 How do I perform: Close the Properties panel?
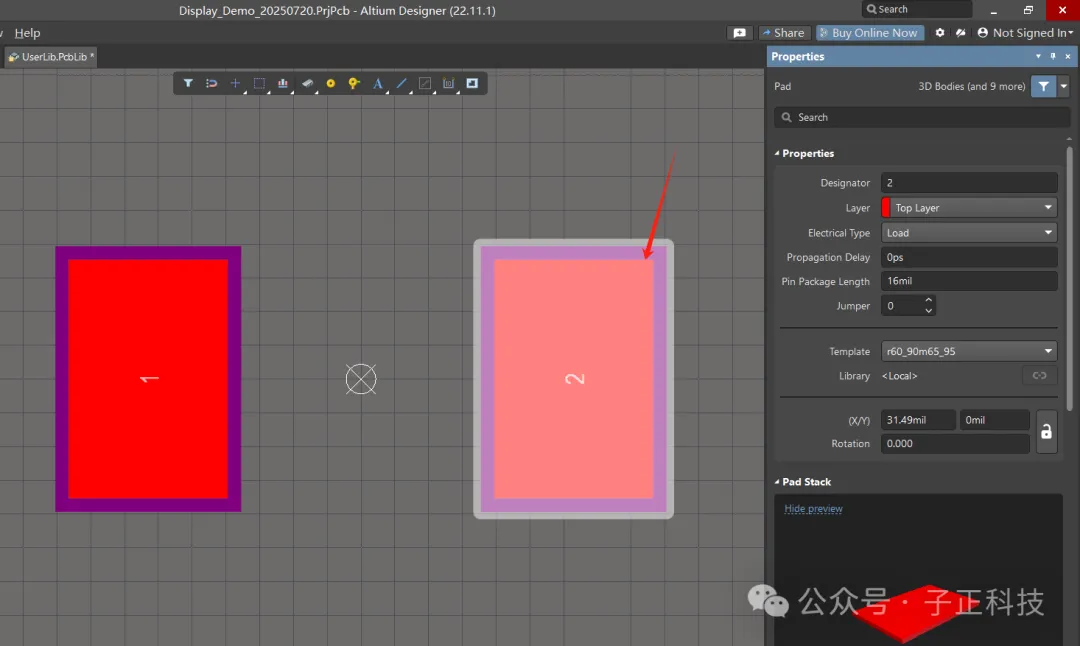click(1068, 56)
